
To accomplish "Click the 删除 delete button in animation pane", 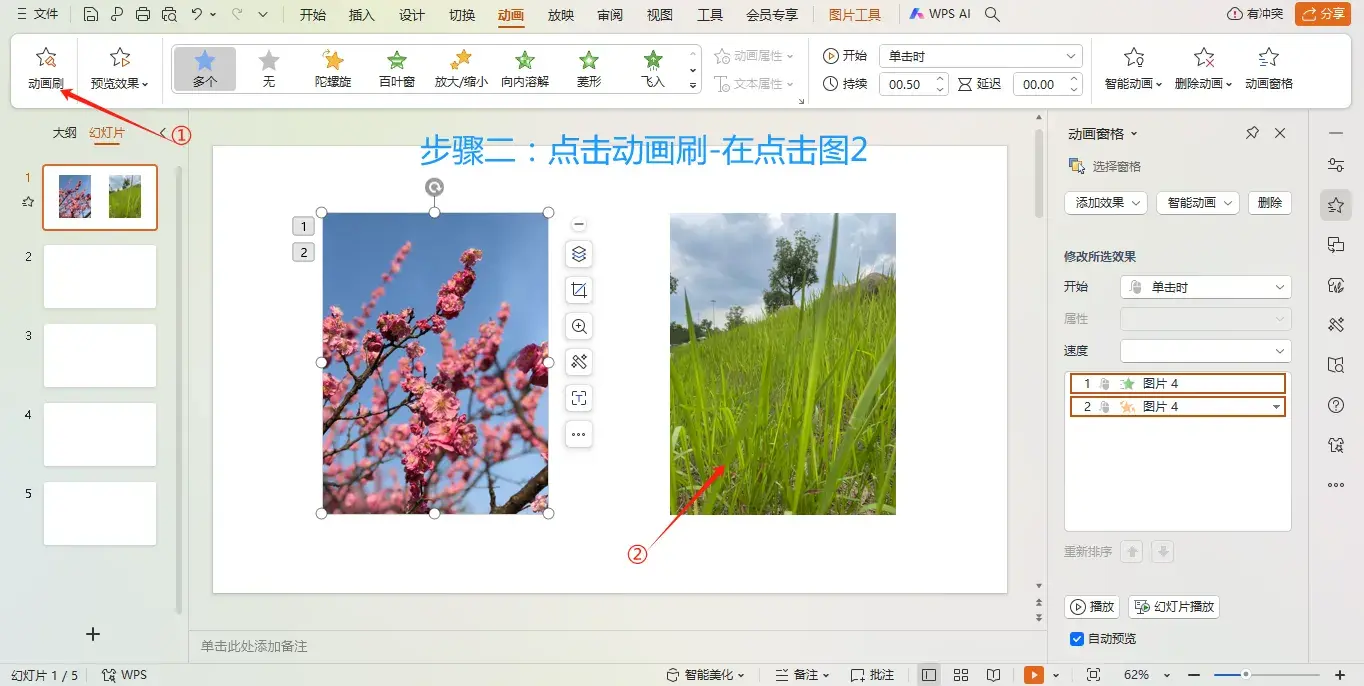I will pyautogui.click(x=1269, y=203).
